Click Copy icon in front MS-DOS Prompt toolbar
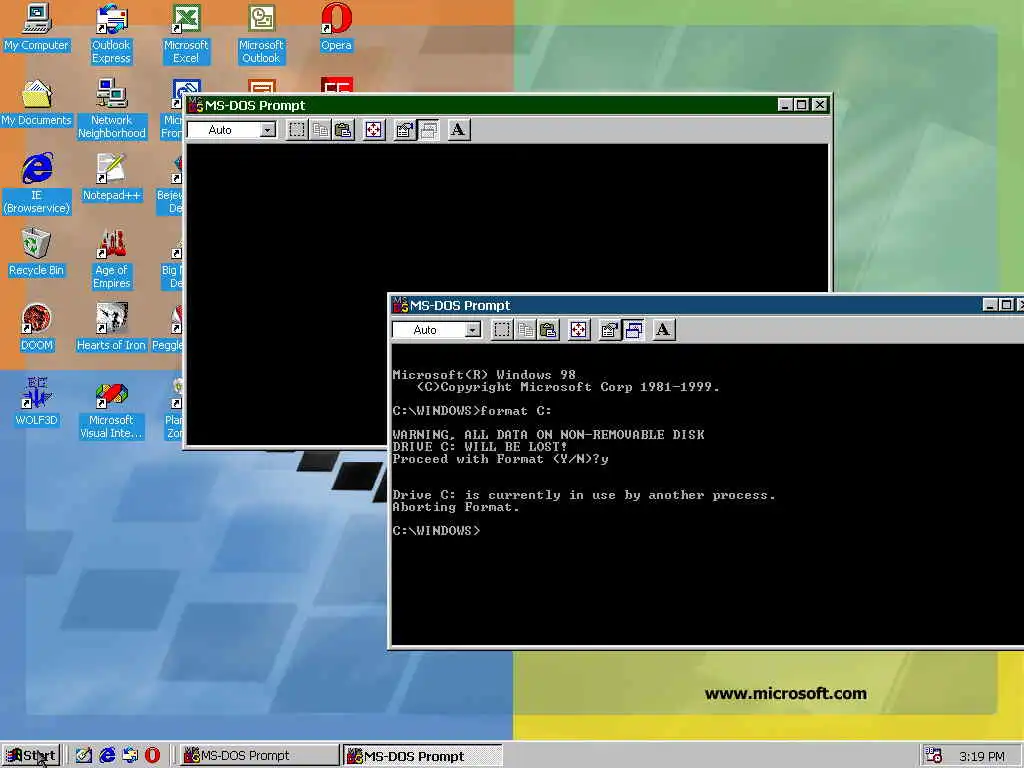Viewport: 1024px width, 768px height. 525,330
